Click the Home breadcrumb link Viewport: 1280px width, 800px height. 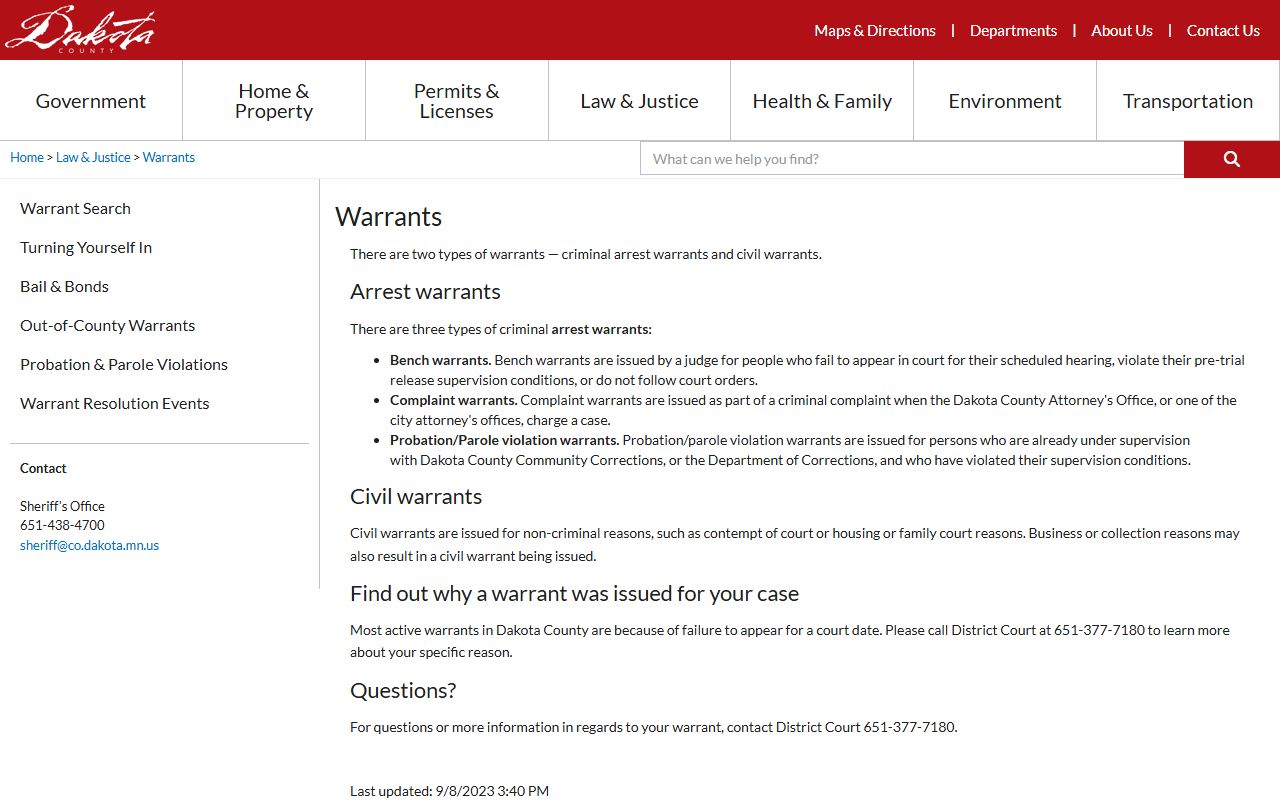tap(27, 158)
